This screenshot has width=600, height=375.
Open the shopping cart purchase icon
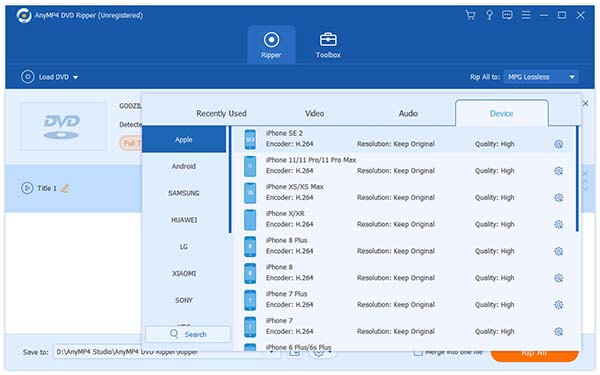pyautogui.click(x=470, y=15)
